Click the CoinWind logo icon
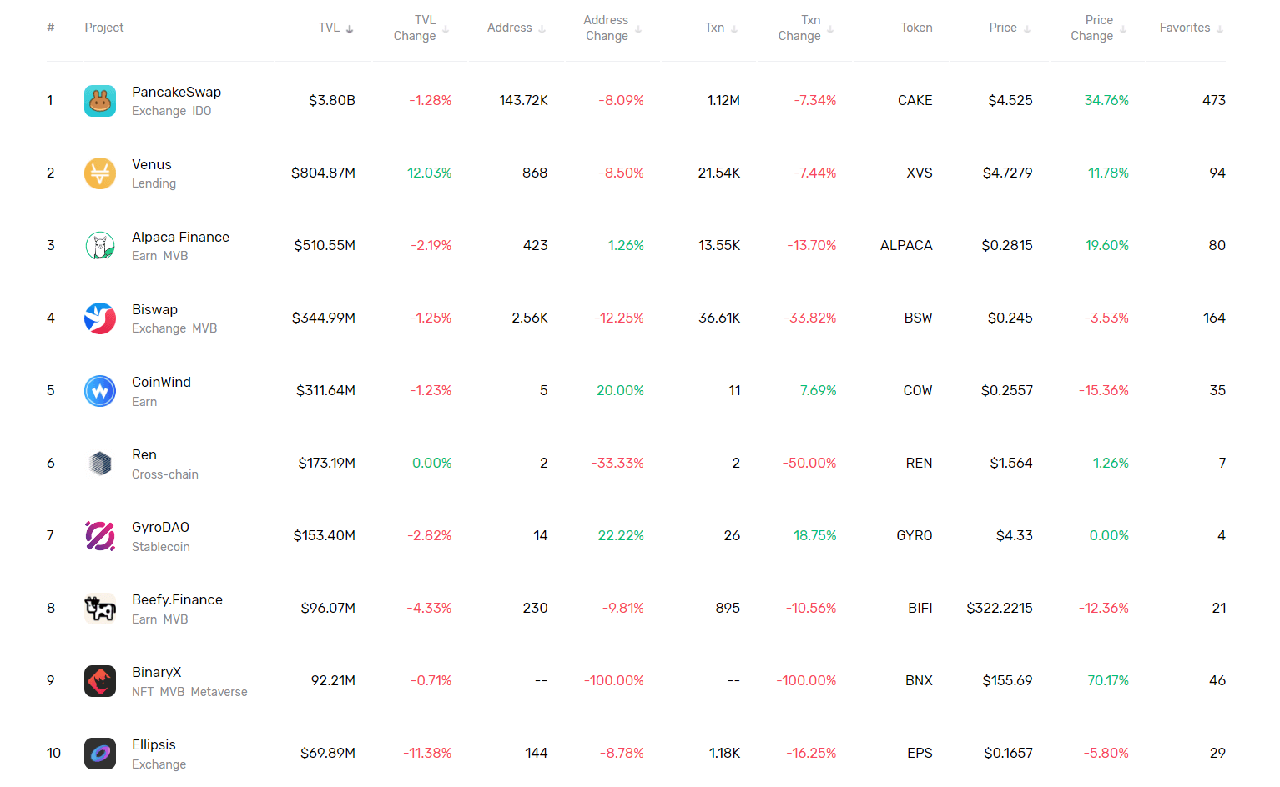The height and width of the screenshot is (787, 1280). point(100,391)
